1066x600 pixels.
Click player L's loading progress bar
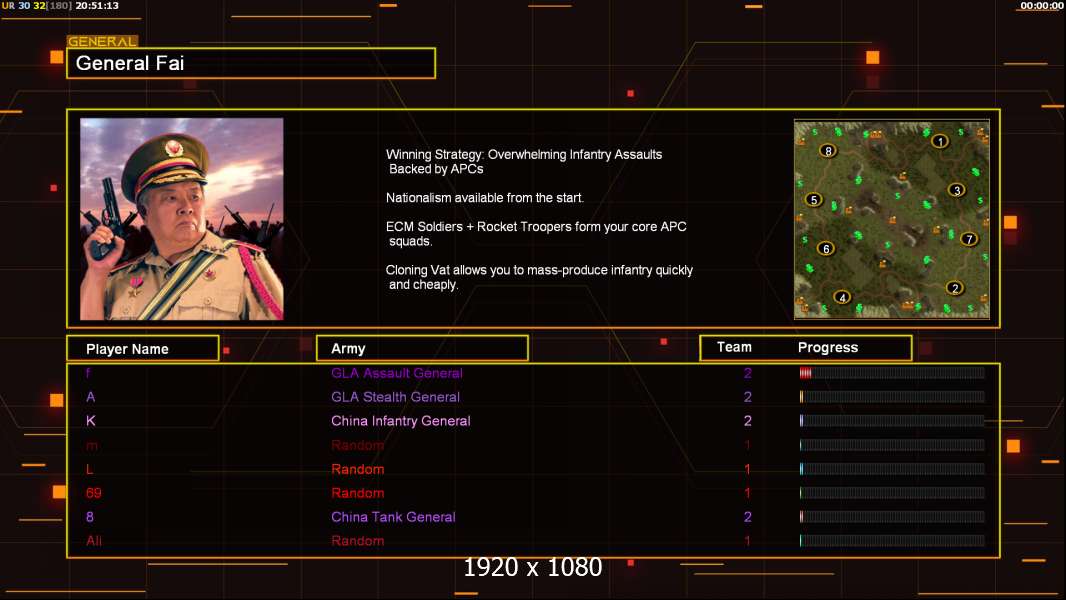892,469
